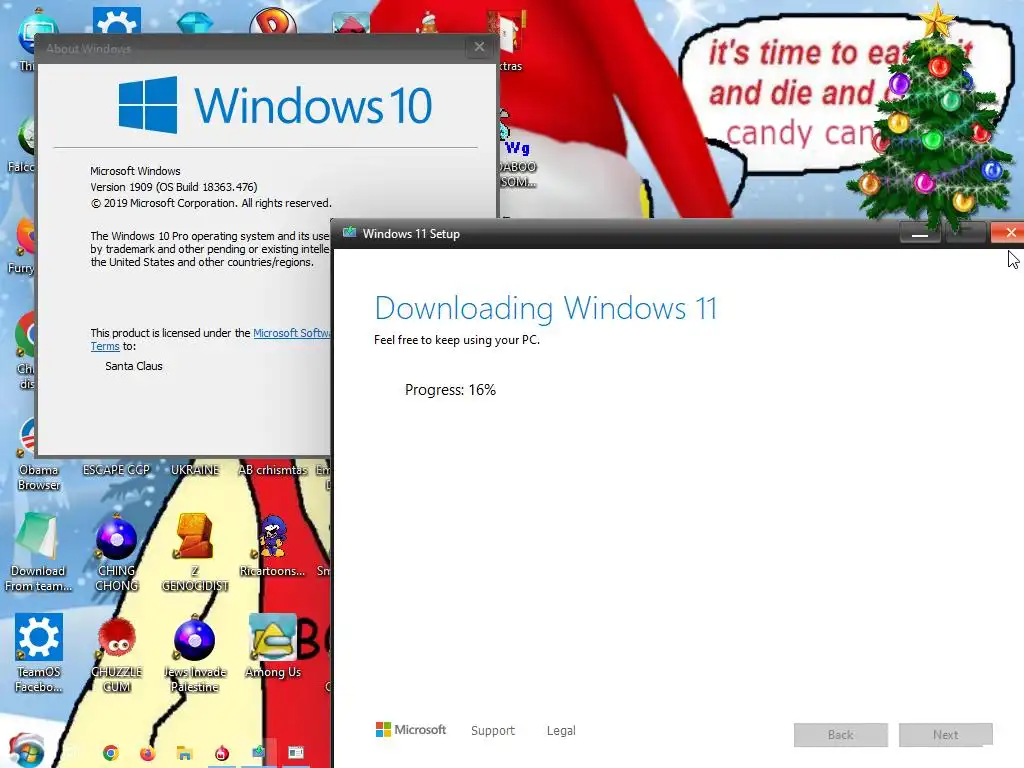Image resolution: width=1024 pixels, height=768 pixels.
Task: Click 'Version 1909 (OS Build 18363.476)' text
Action: (174, 187)
